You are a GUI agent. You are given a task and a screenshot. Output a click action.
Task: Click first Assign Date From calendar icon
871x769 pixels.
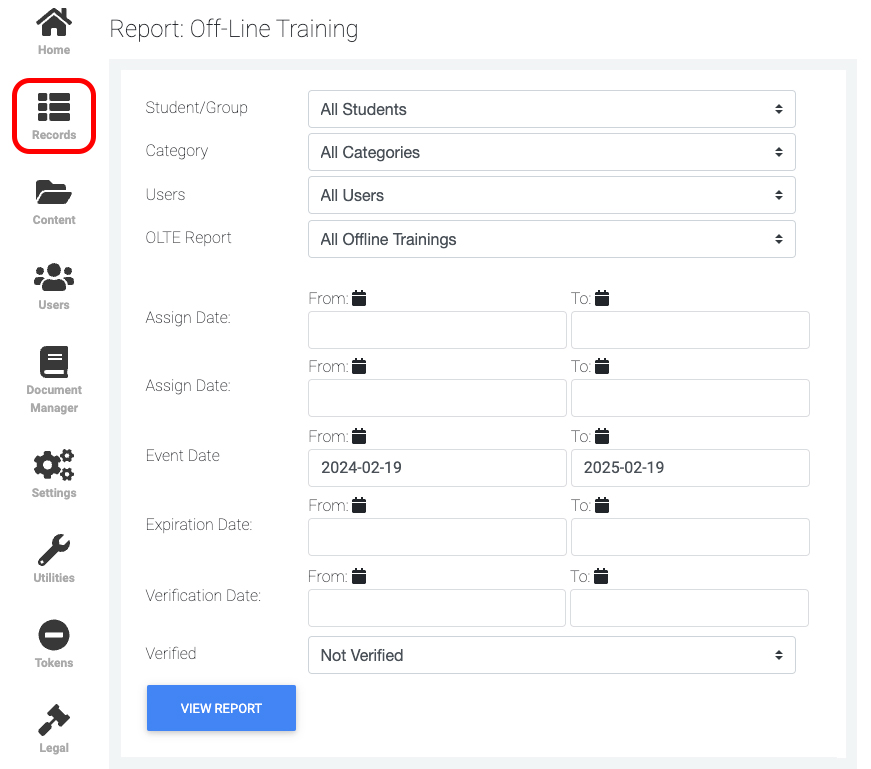coord(359,298)
